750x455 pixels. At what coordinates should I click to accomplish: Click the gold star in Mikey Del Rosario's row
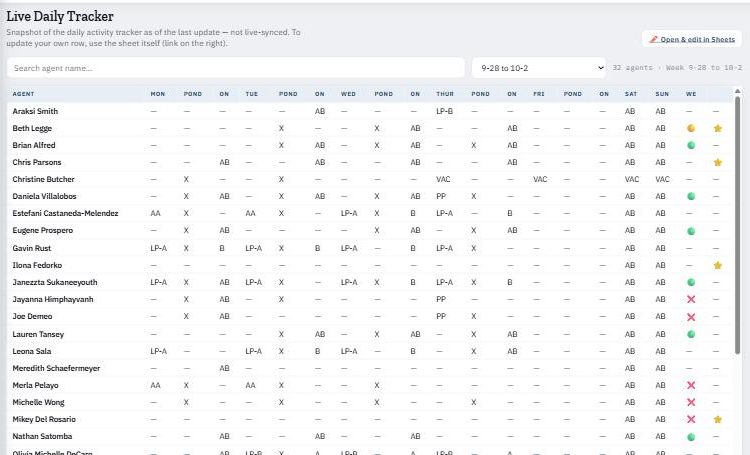point(717,419)
